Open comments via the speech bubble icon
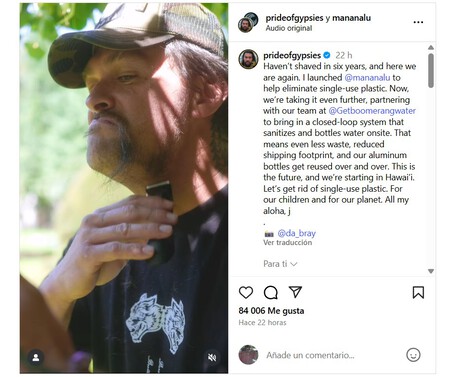The width and height of the screenshot is (450, 377). pos(271,293)
